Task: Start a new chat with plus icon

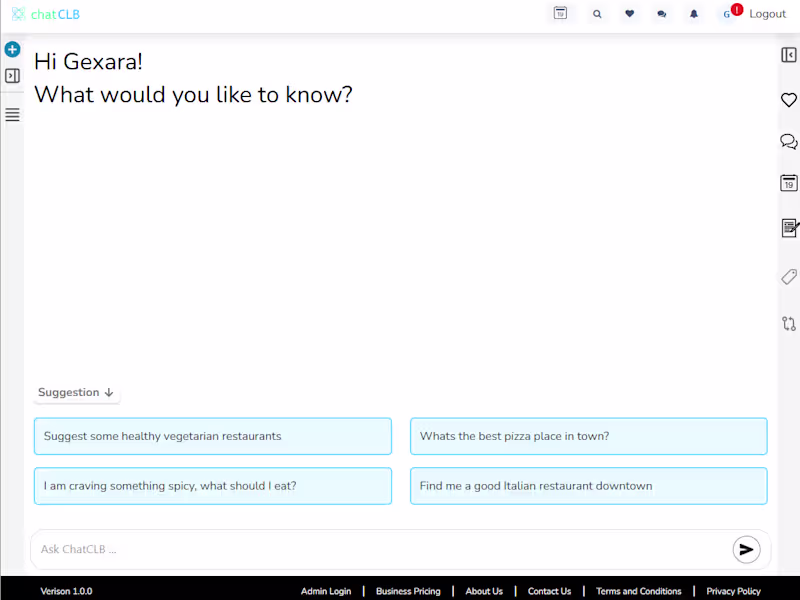Action: pyautogui.click(x=12, y=49)
